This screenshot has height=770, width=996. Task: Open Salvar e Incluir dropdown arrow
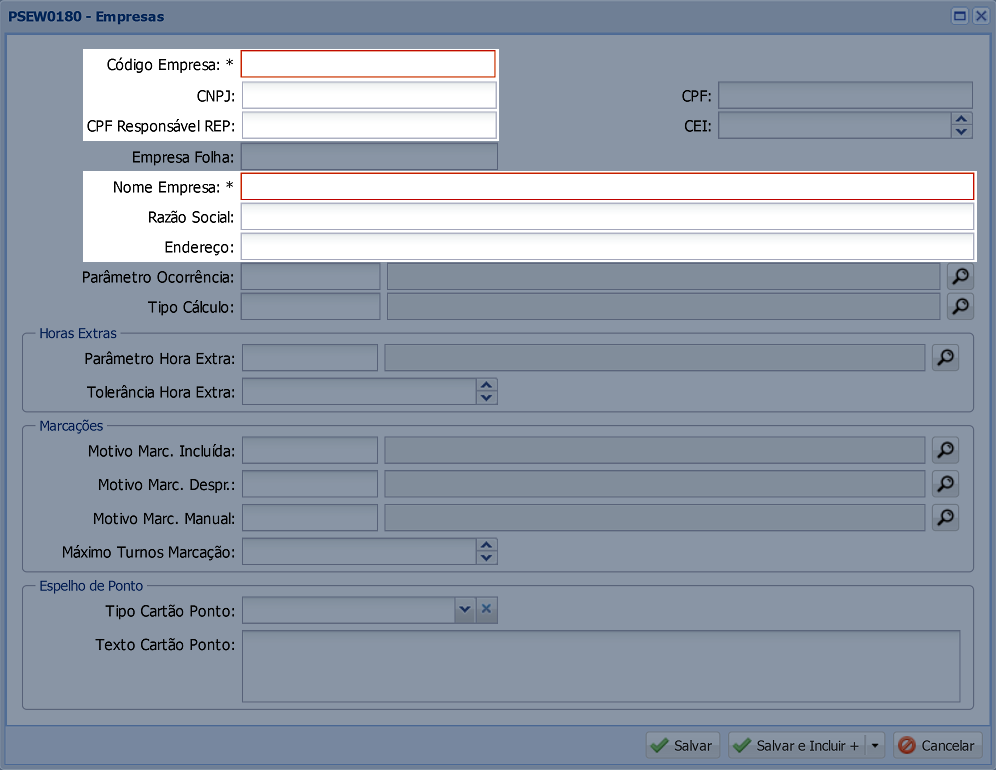pyautogui.click(x=875, y=746)
